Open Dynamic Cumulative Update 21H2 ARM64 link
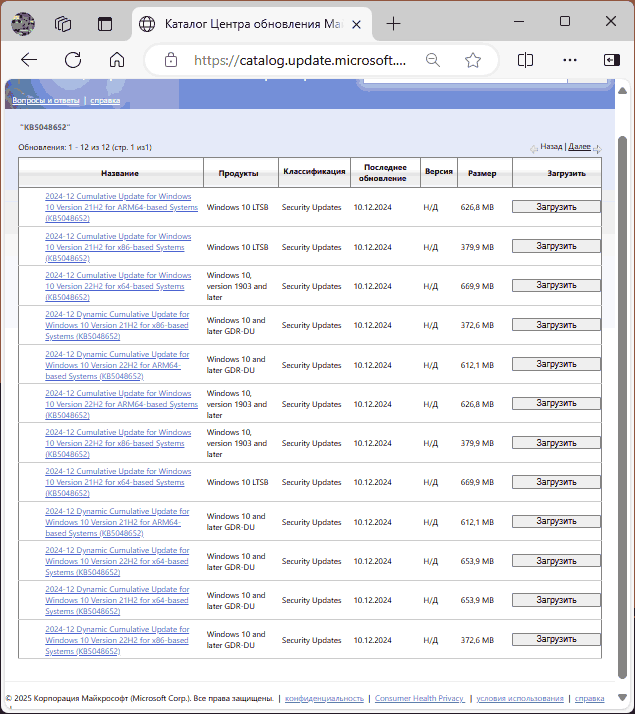Image resolution: width=635 pixels, height=714 pixels. click(x=117, y=522)
